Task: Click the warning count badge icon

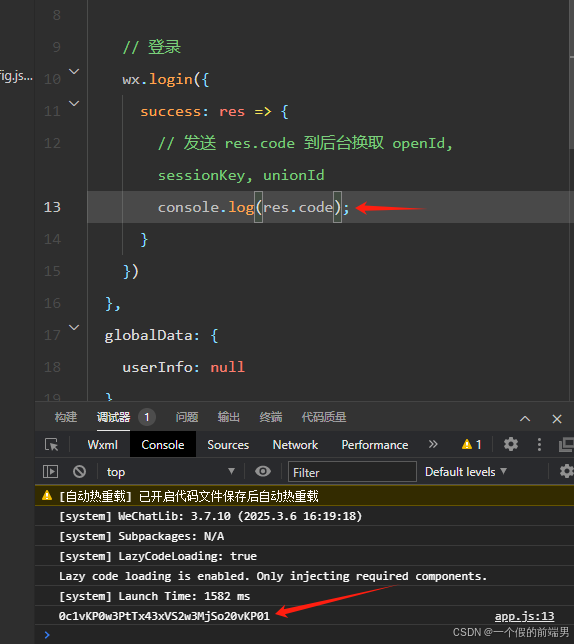Action: pos(471,444)
